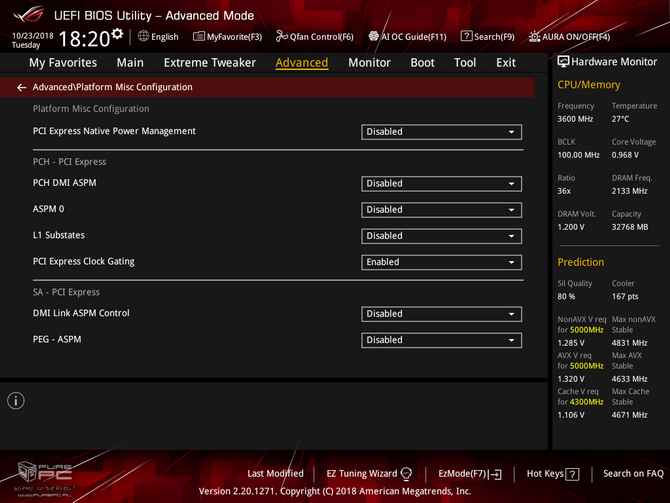
Task: Select L1 Substates label
Action: coord(59,235)
